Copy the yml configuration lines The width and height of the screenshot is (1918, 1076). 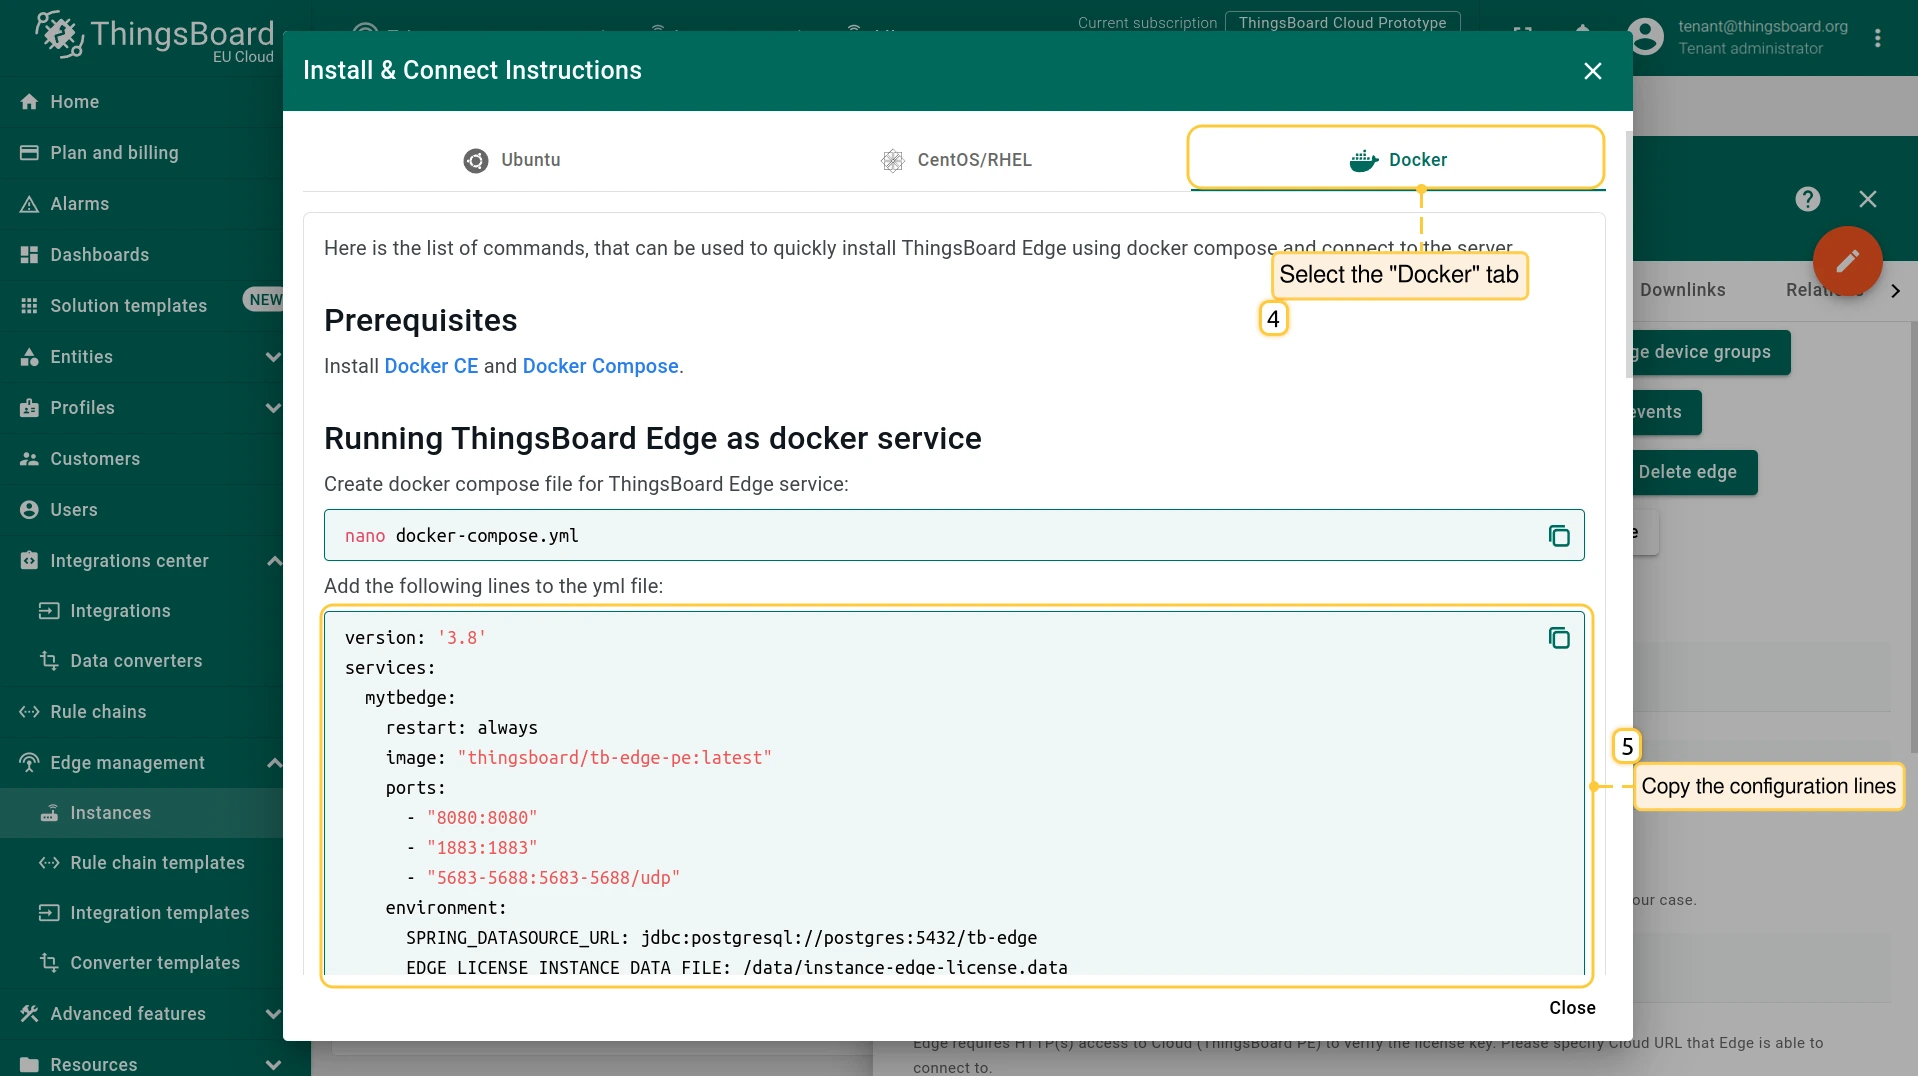tap(1558, 638)
